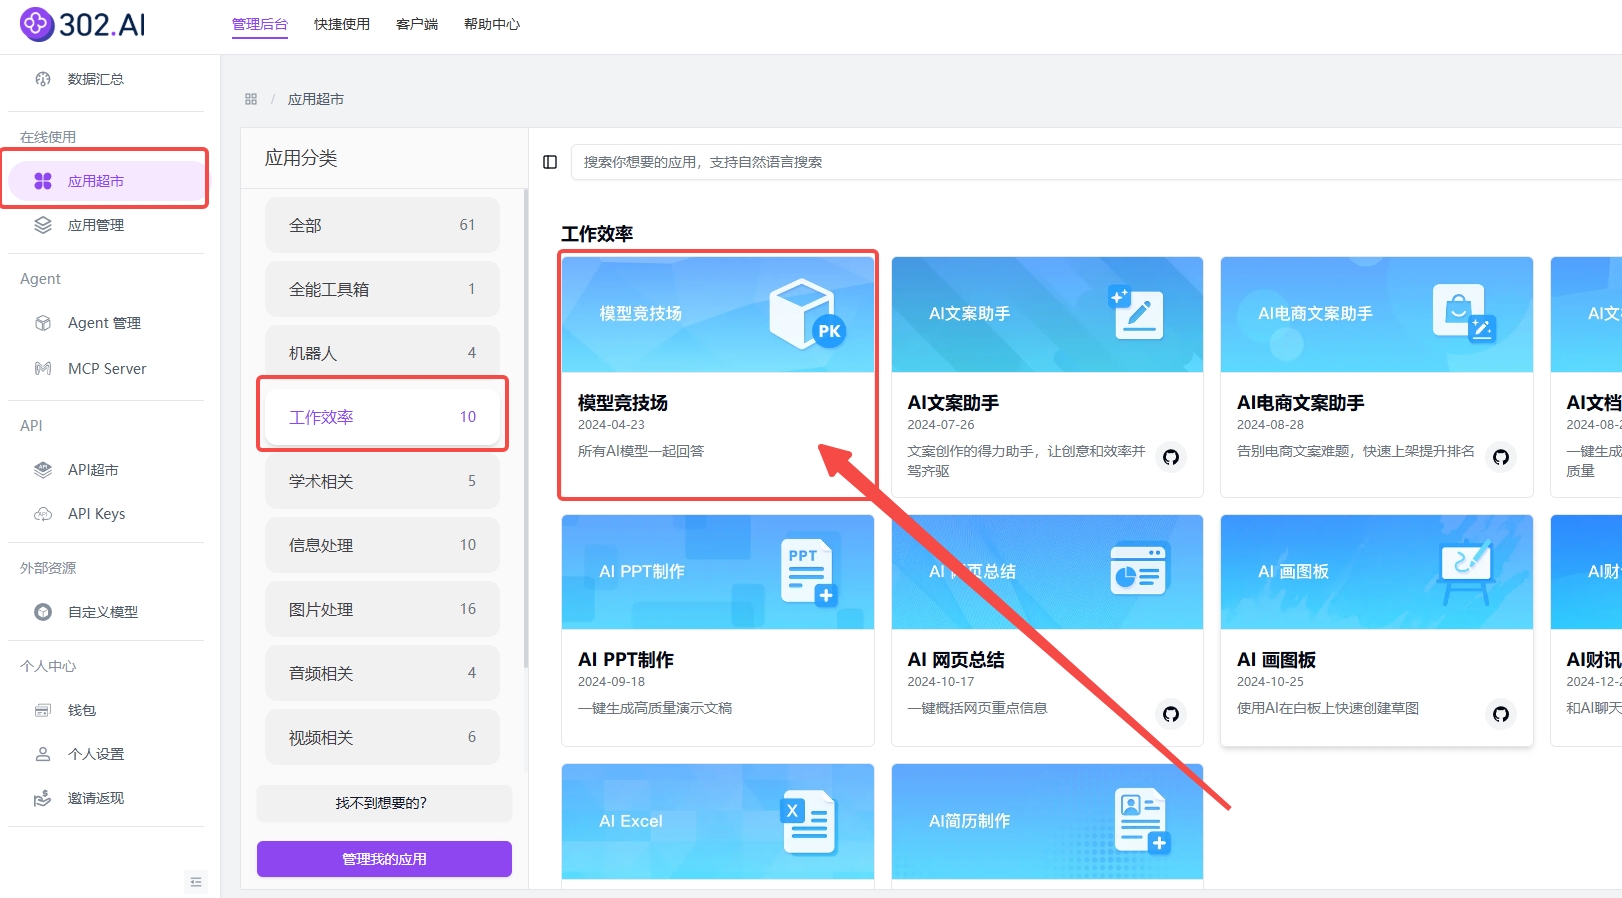Click the 2024-09-18 date on AI PPT制作
1622x898 pixels.
tap(611, 682)
